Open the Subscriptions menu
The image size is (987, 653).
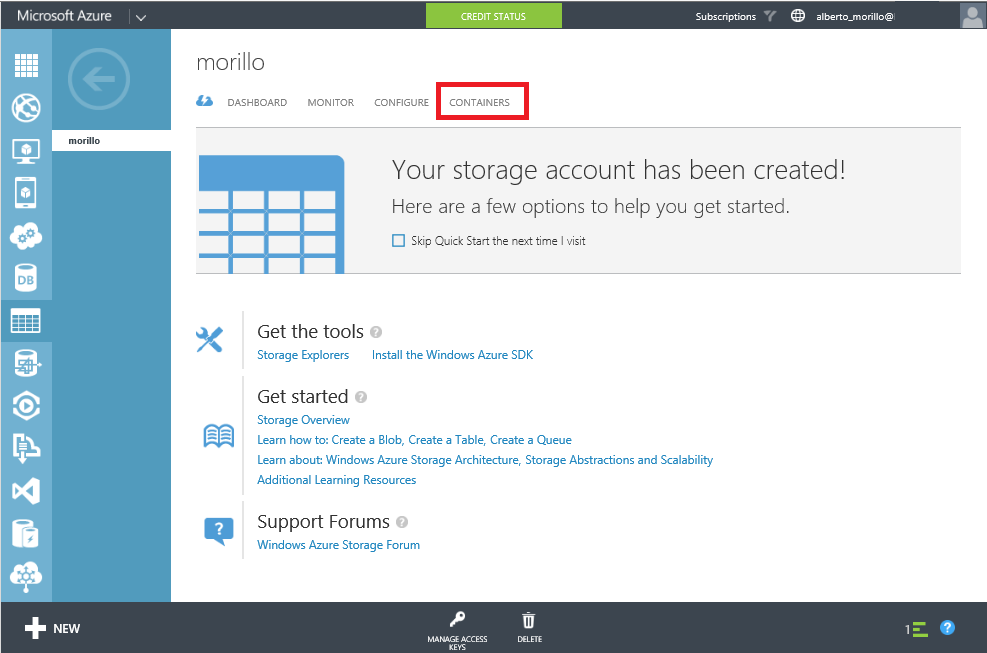(x=726, y=16)
